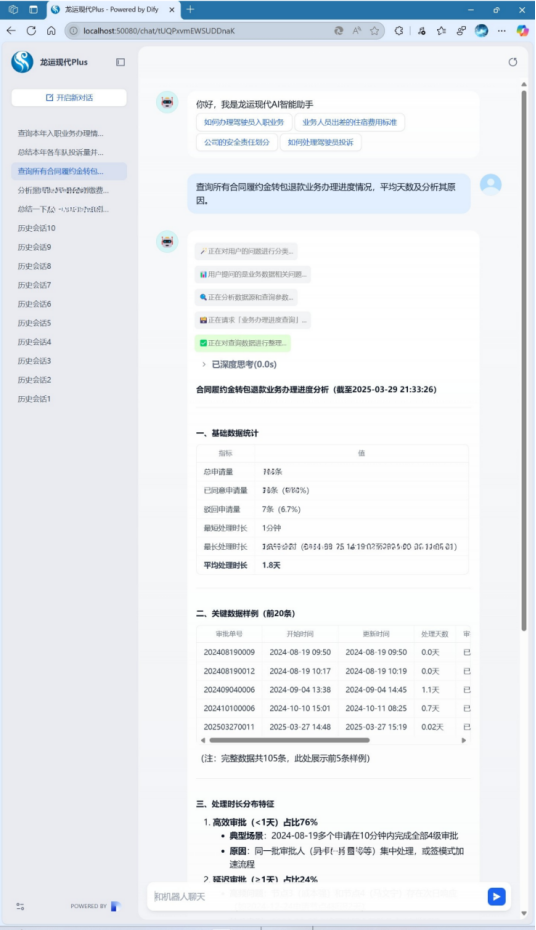Screen dimensions: 536x930
Task: Open conversation 历史会话10 in sidebar
Action: pos(36,228)
